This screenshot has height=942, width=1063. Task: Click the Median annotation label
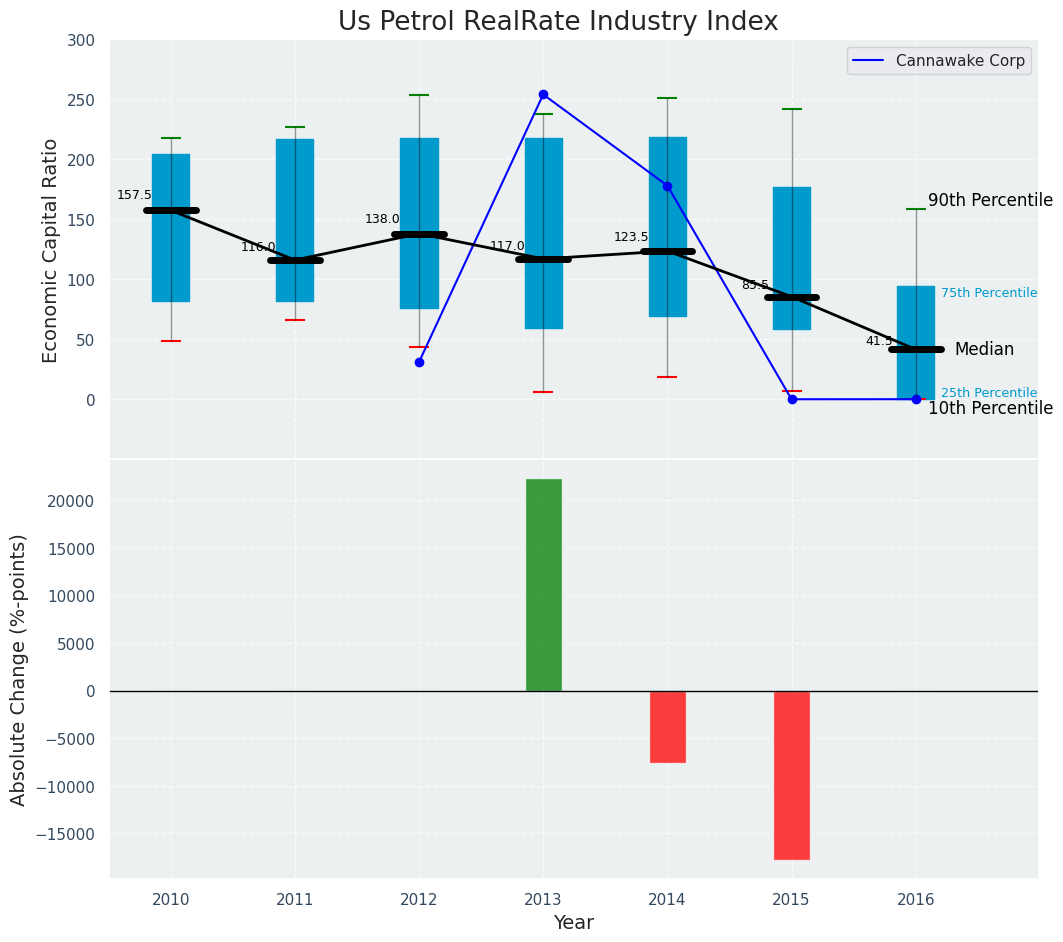984,350
